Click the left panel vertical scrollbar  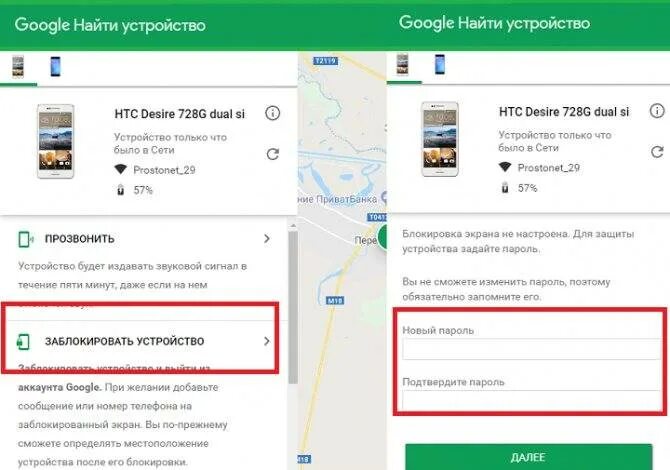[293, 307]
